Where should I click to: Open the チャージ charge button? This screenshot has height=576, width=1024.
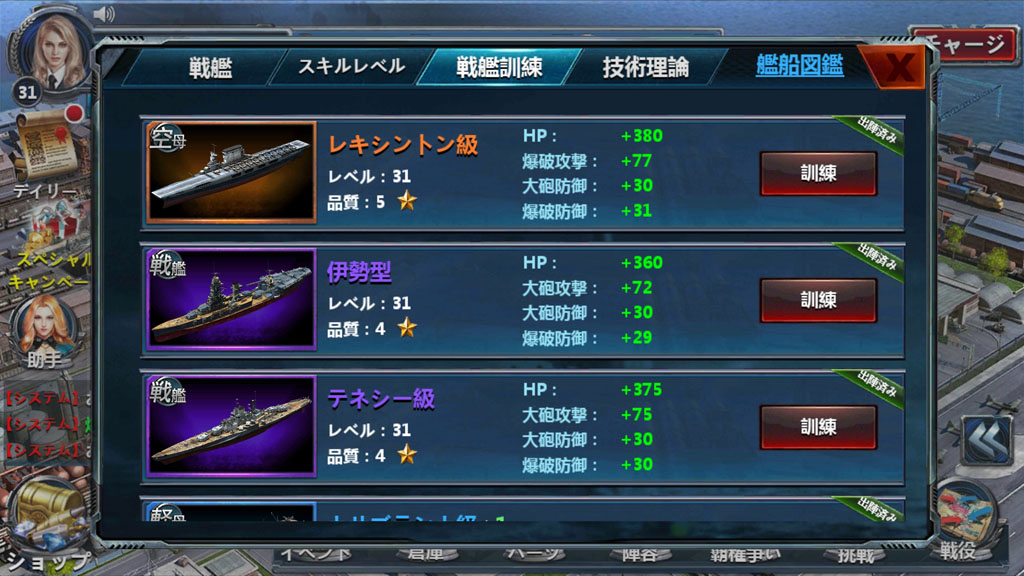coord(965,44)
